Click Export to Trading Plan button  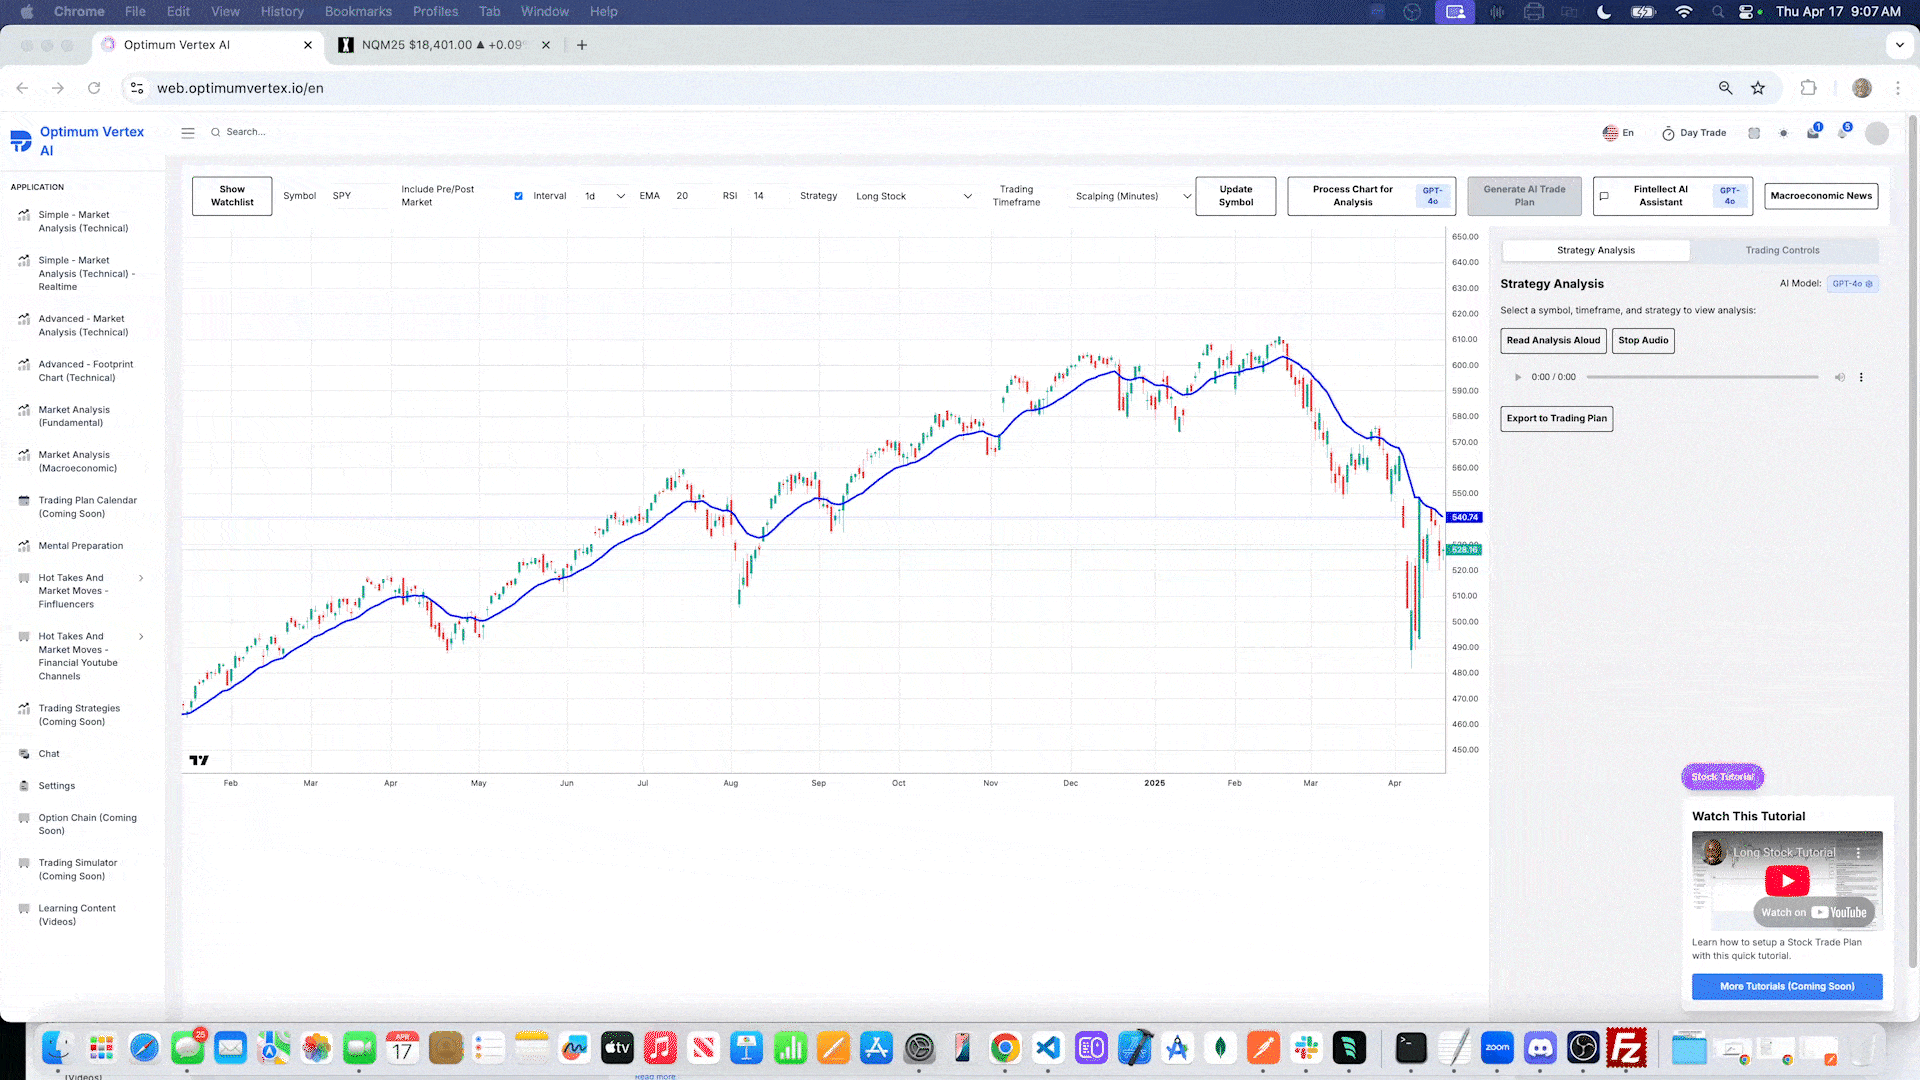click(1556, 419)
